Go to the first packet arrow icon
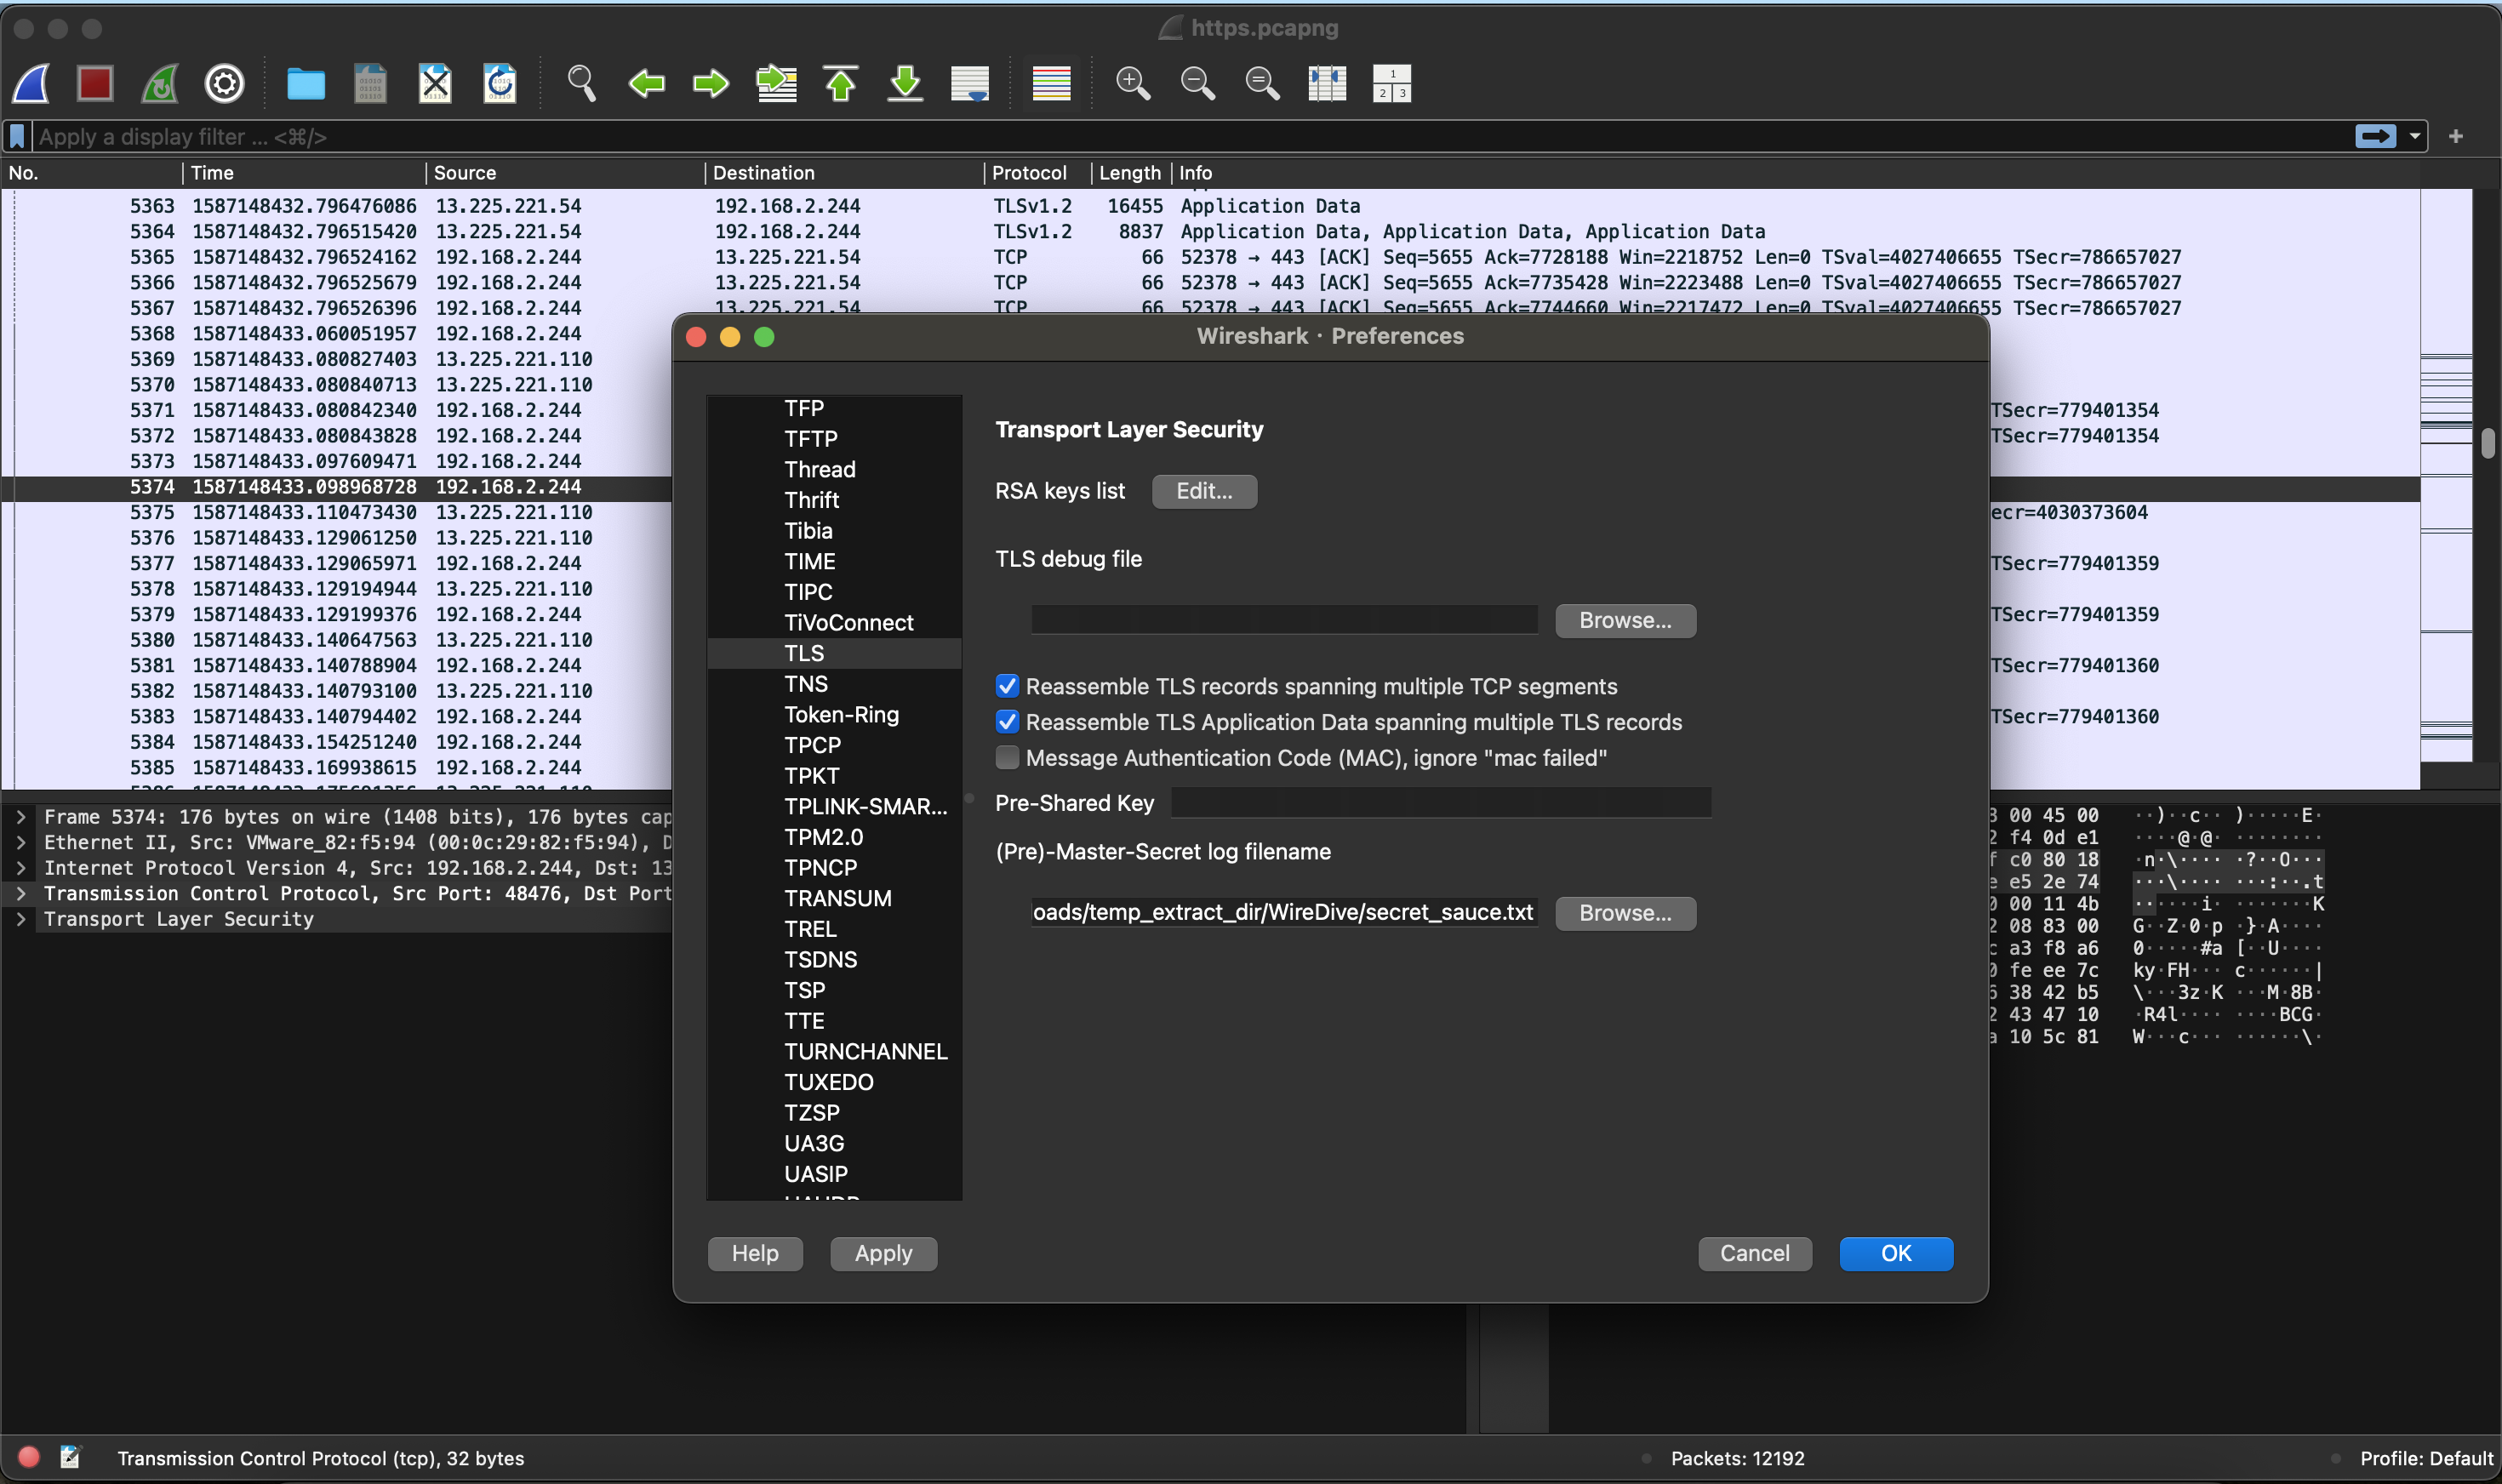 pos(840,83)
